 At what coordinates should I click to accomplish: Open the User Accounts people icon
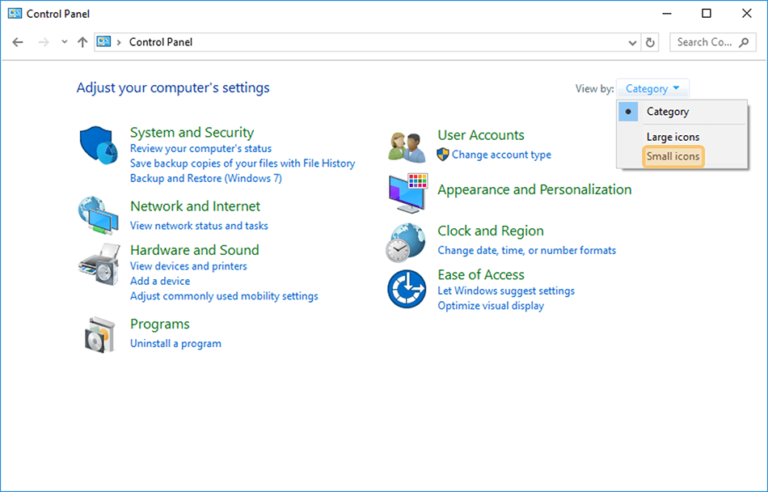pyautogui.click(x=407, y=147)
